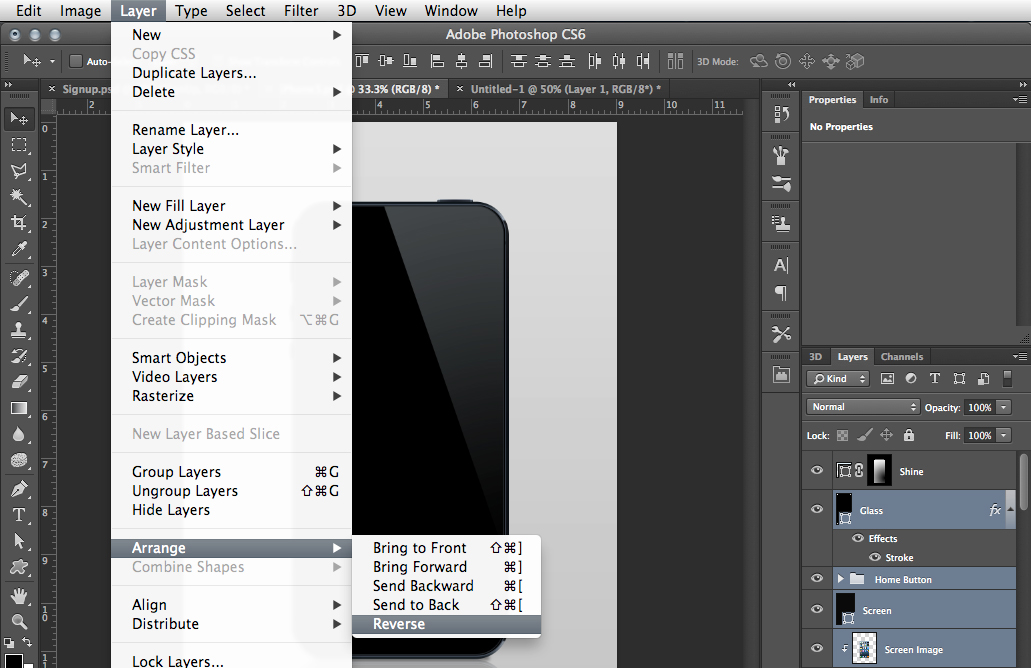Select the Hand tool
The height and width of the screenshot is (668, 1031).
(x=19, y=596)
